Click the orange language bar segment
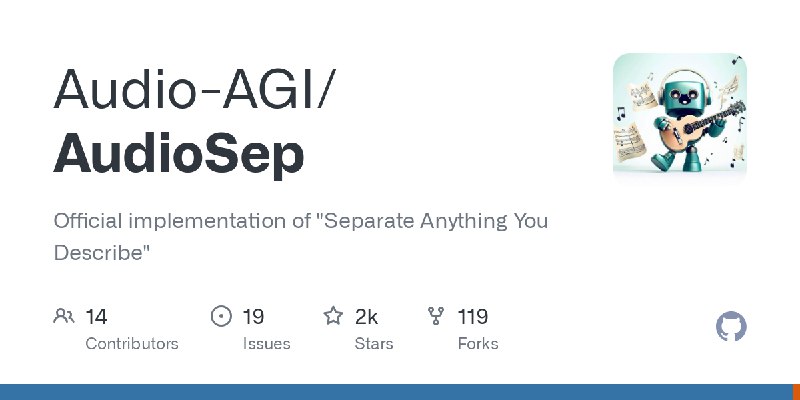This screenshot has height=400, width=800. click(x=796, y=392)
